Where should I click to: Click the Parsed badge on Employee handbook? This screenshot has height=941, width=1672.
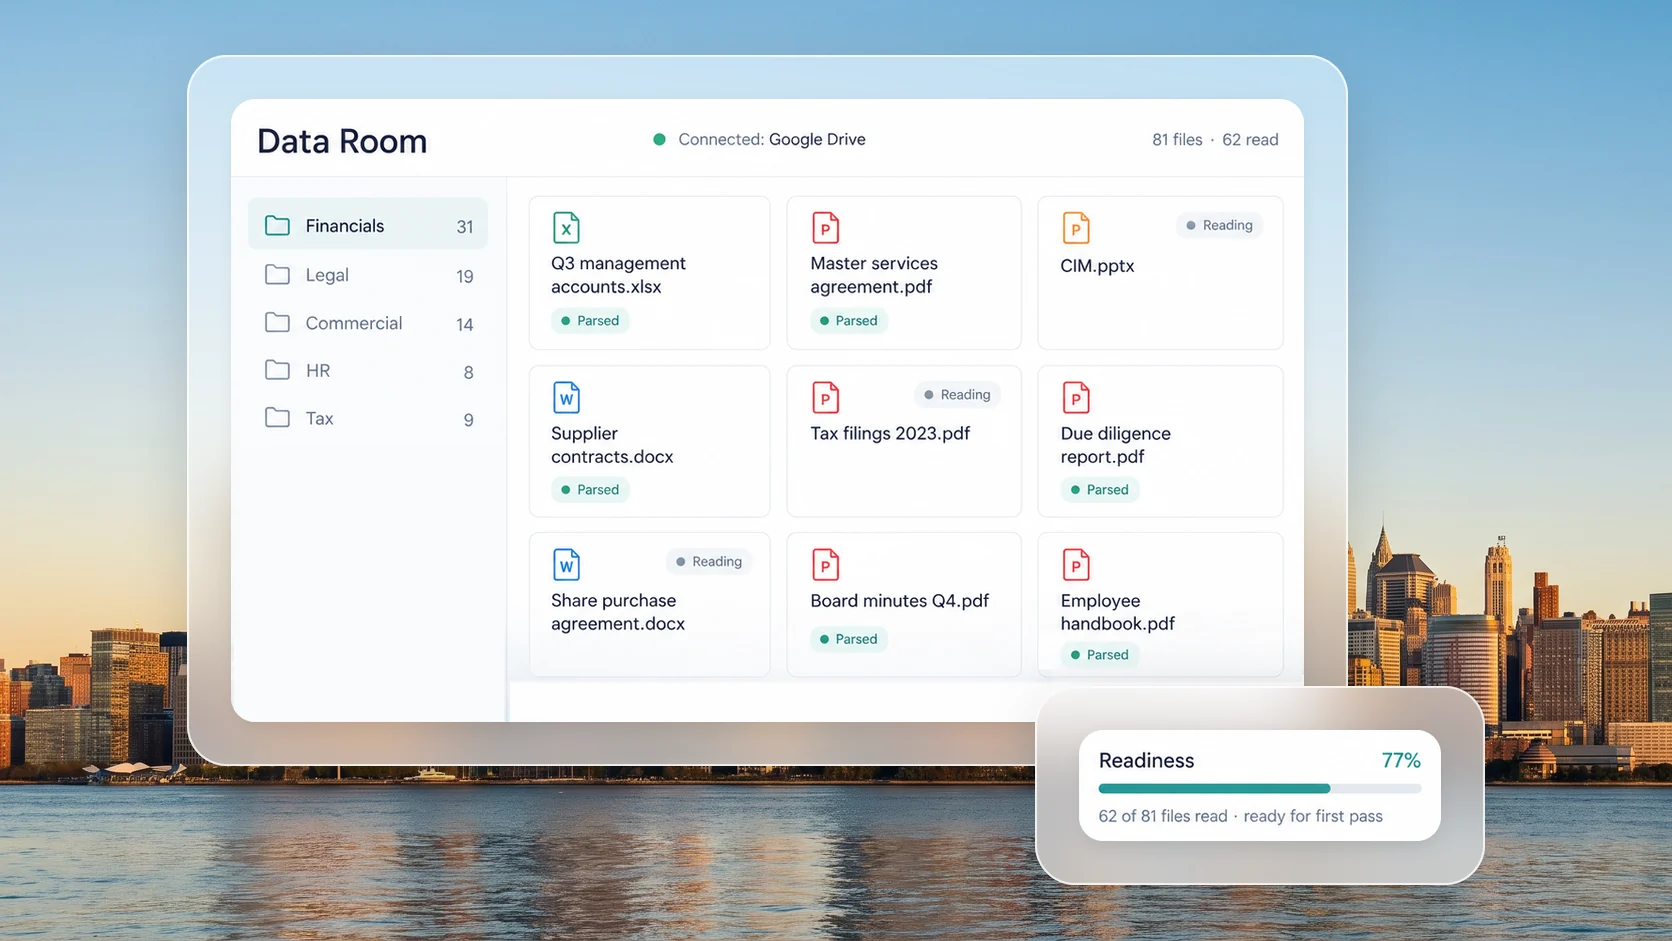(1099, 655)
